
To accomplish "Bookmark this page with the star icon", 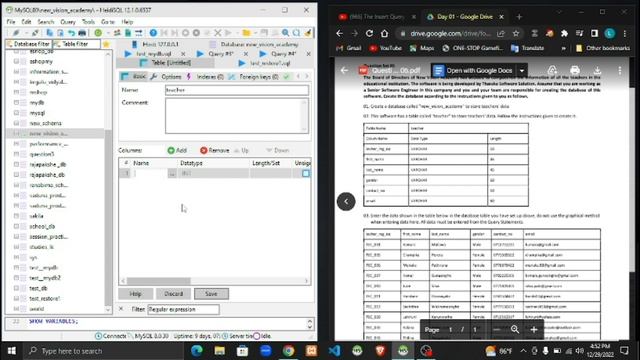I will pos(516,33).
